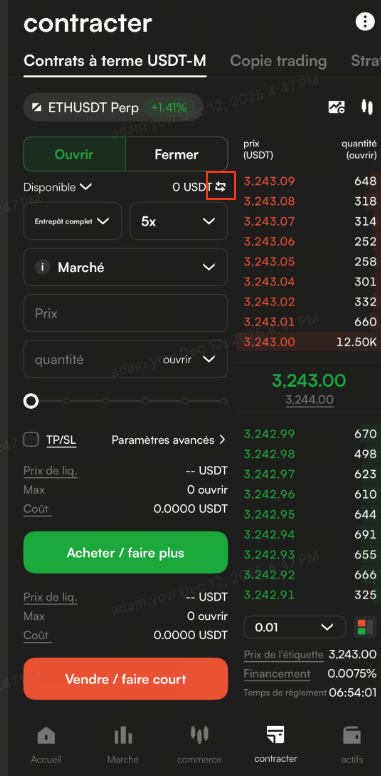381x776 pixels.
Task: Open the Entrepôt complet margin dropdown
Action: 72,221
